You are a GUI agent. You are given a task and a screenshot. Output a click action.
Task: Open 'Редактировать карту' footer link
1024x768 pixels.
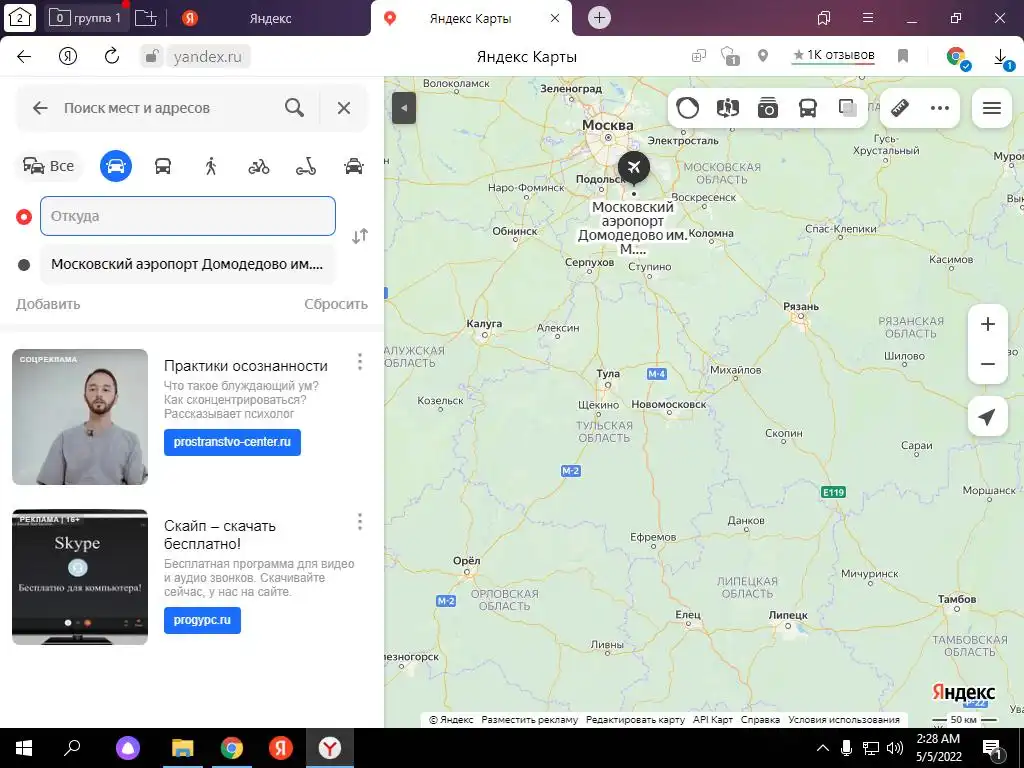pos(635,720)
